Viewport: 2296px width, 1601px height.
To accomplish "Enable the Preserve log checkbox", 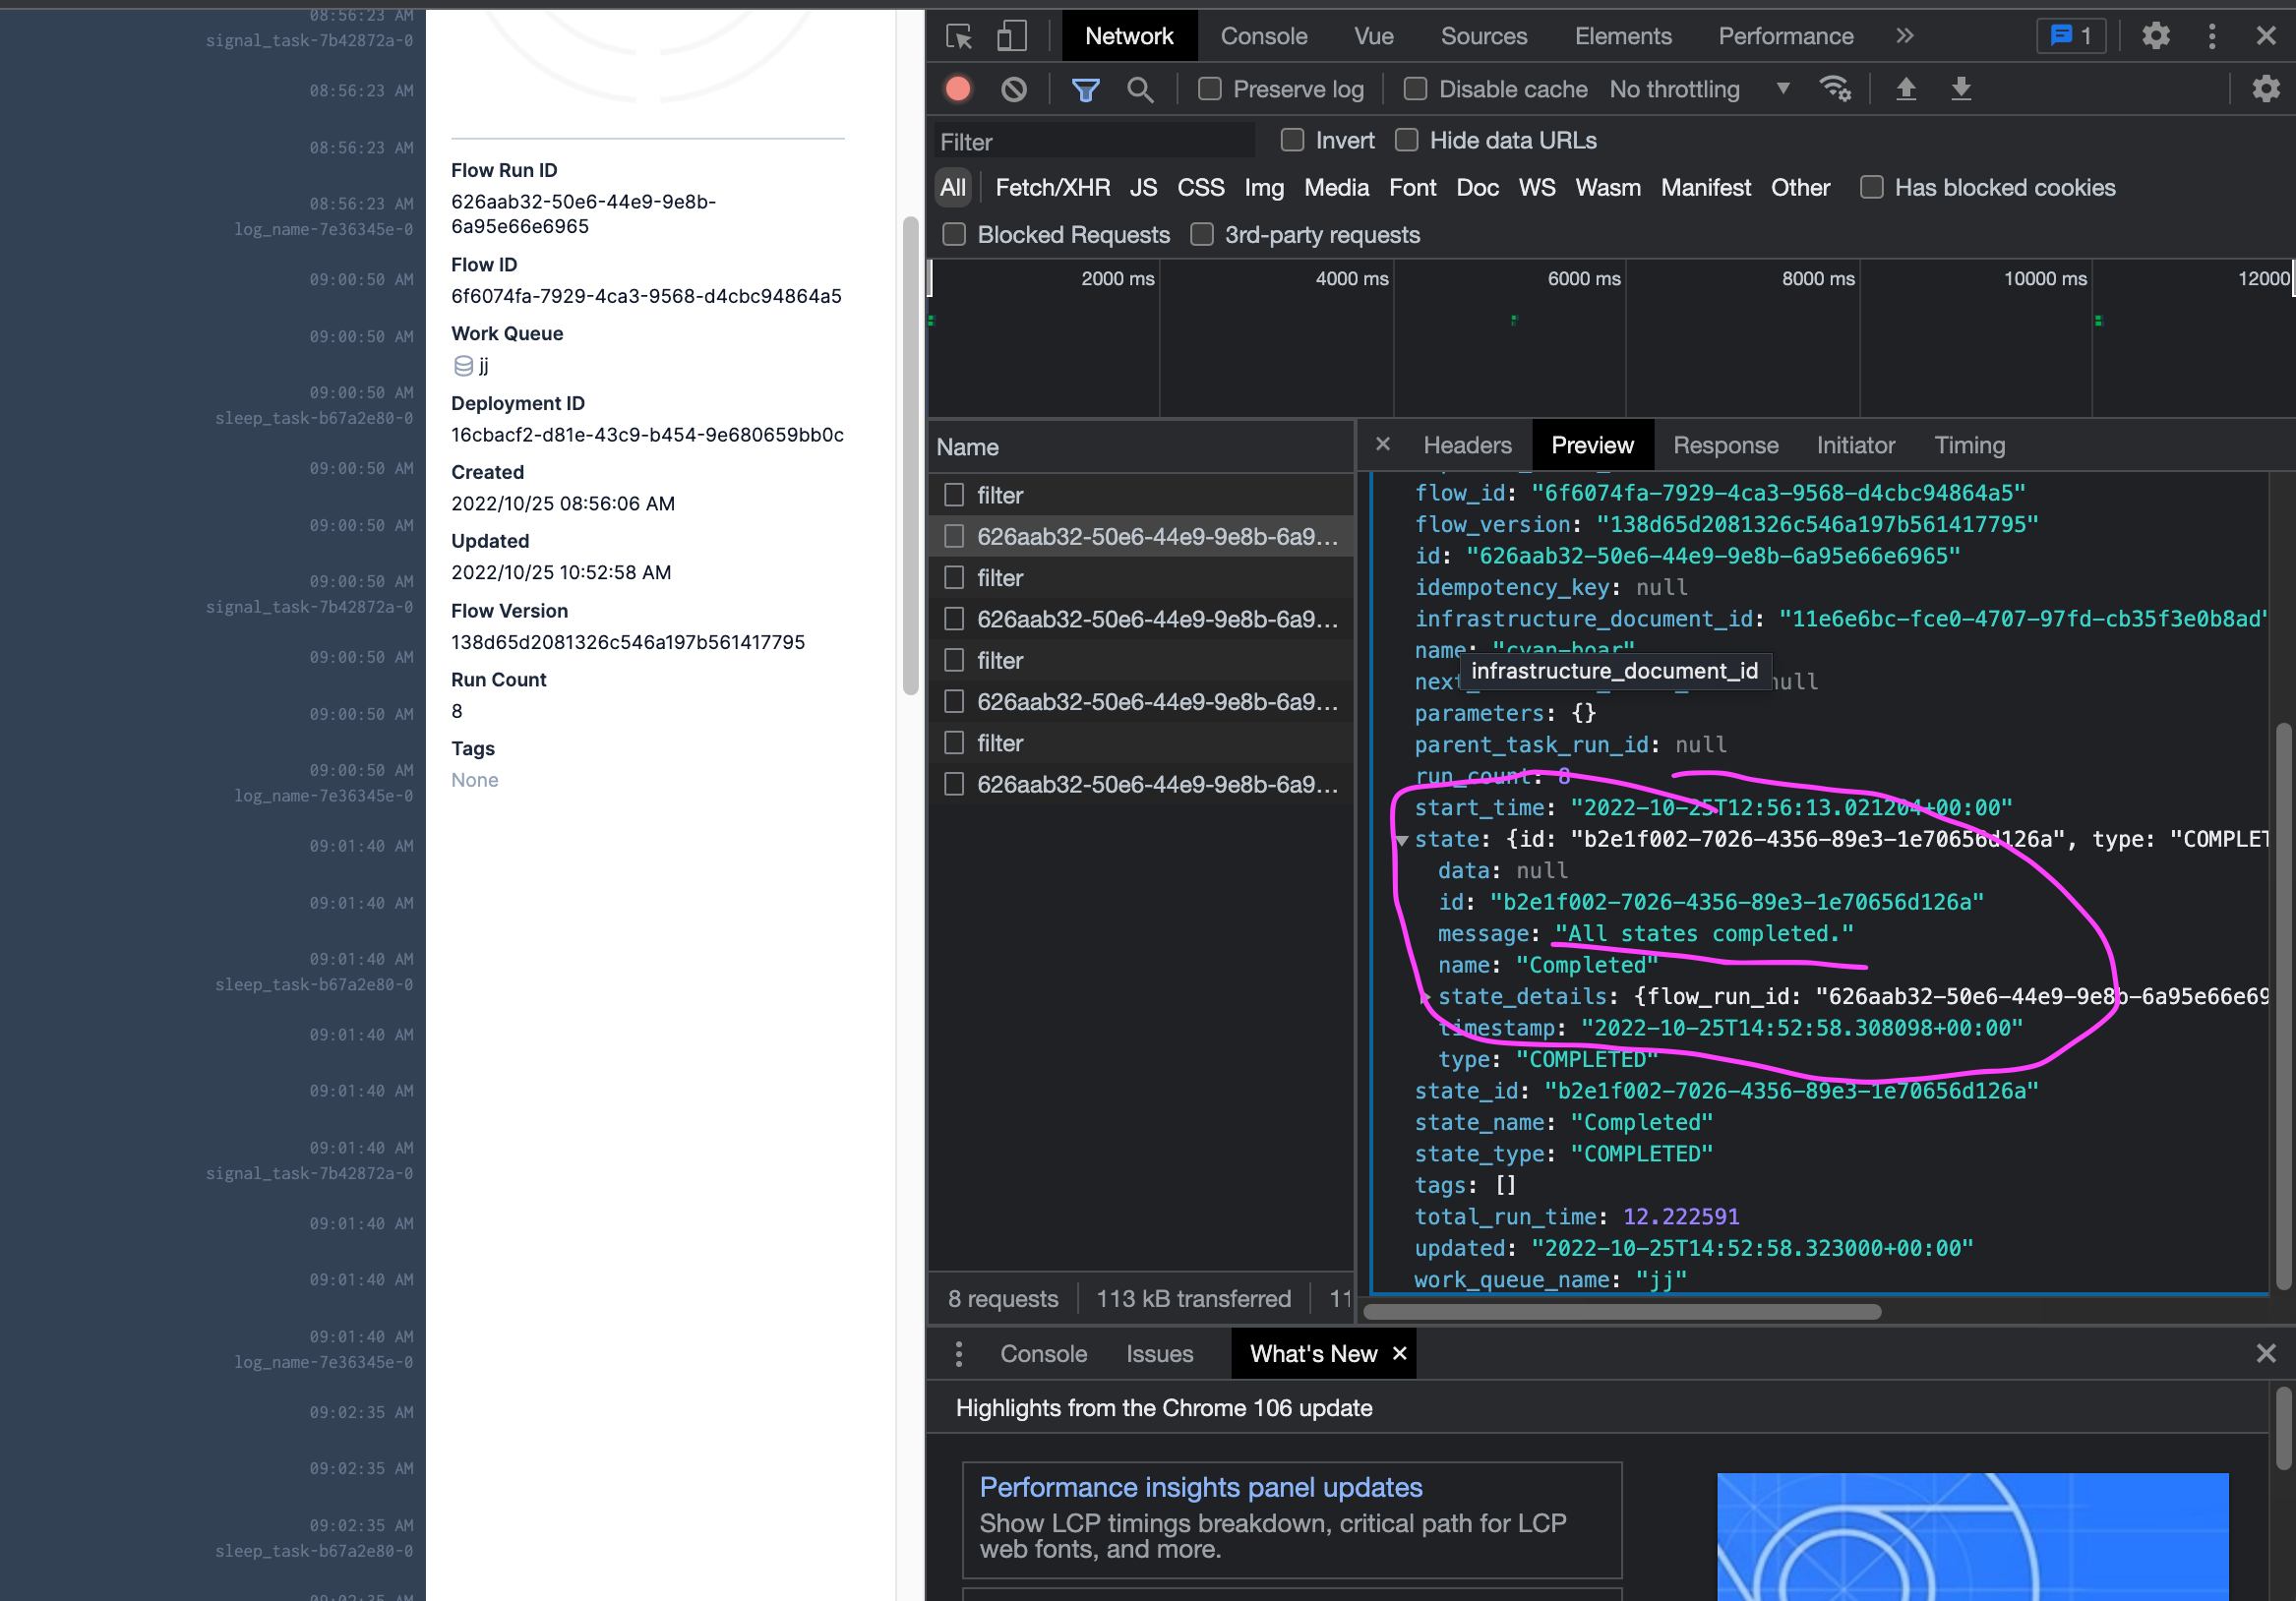I will tap(1209, 90).
